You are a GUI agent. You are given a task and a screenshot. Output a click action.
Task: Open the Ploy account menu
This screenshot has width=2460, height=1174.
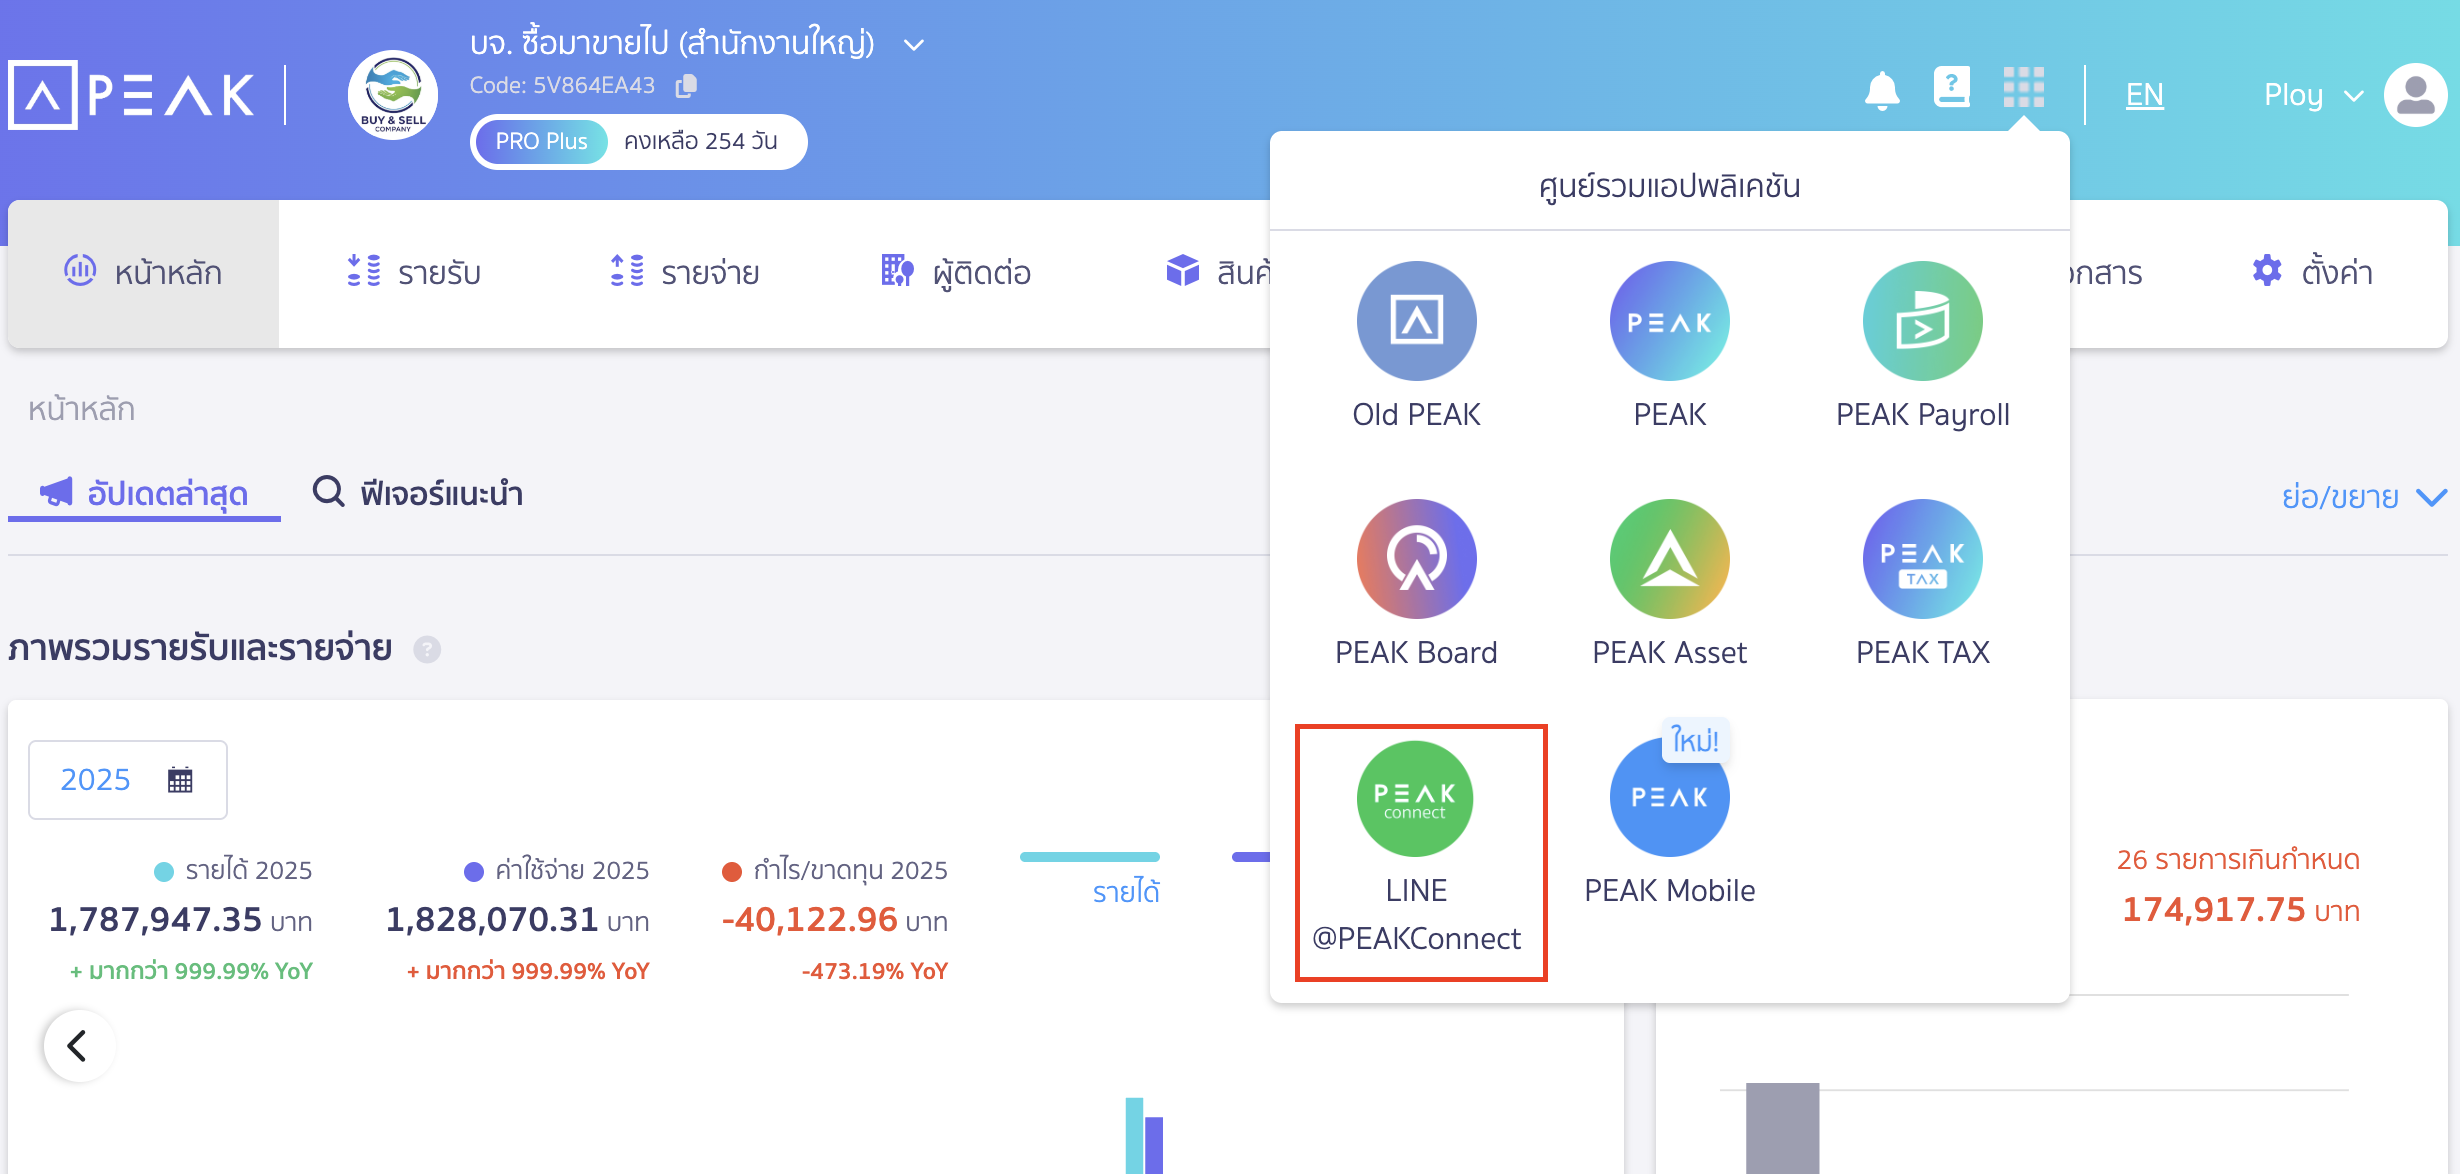[2311, 94]
